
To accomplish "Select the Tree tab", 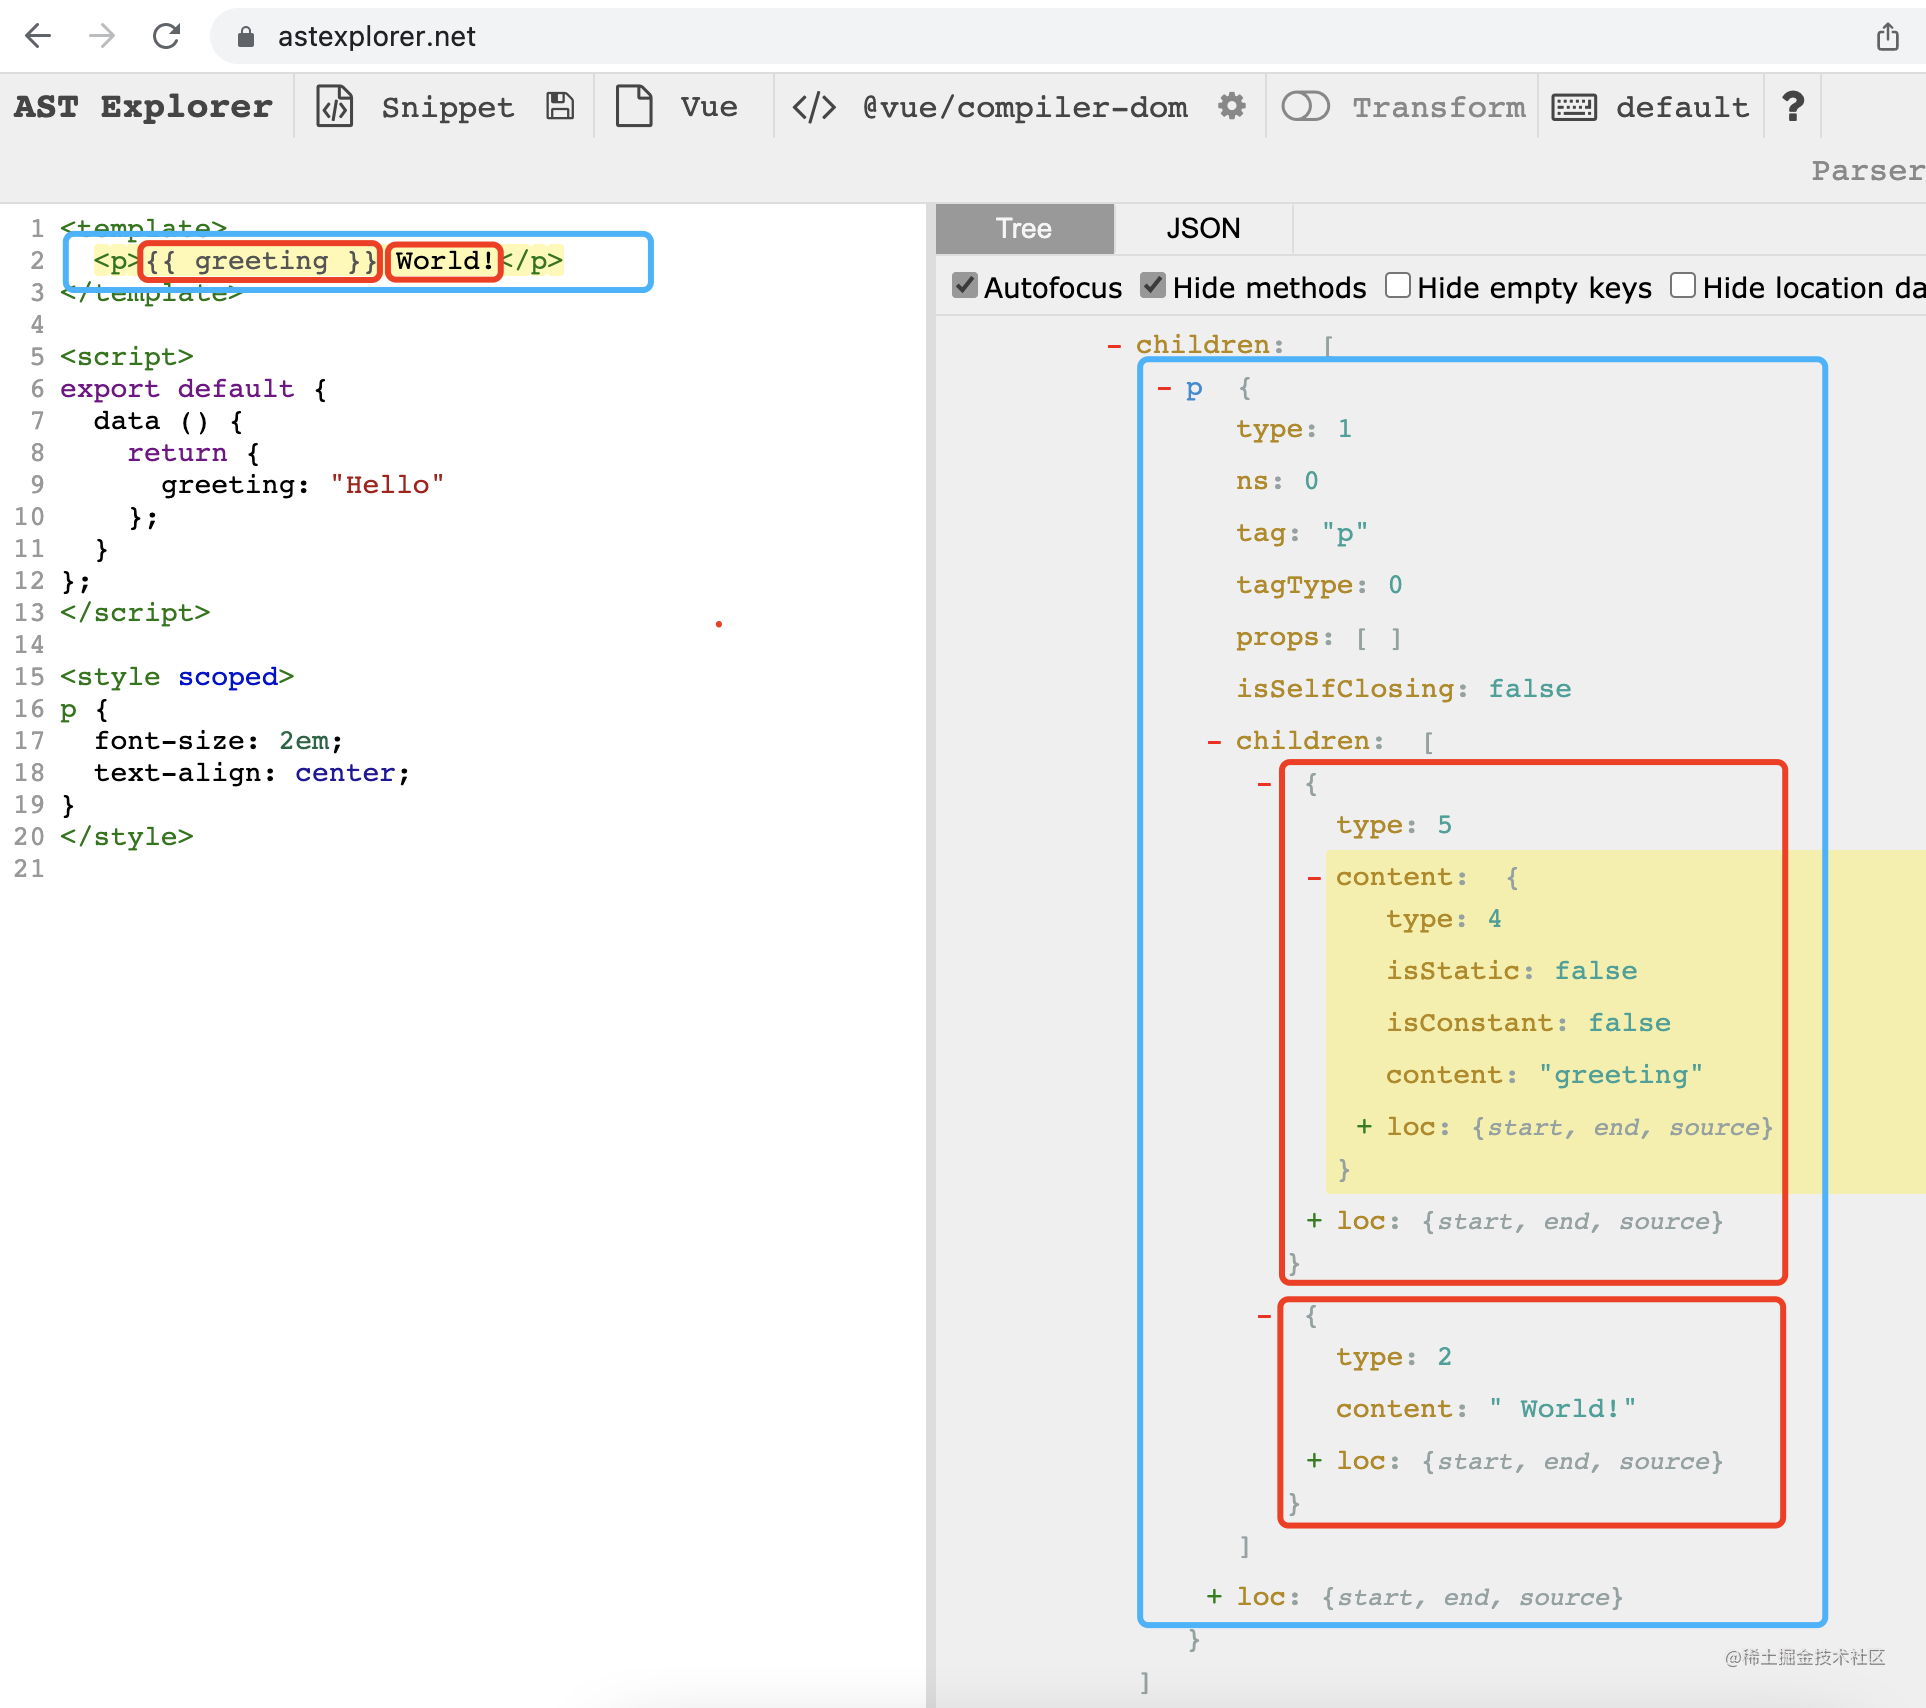I will point(1024,229).
